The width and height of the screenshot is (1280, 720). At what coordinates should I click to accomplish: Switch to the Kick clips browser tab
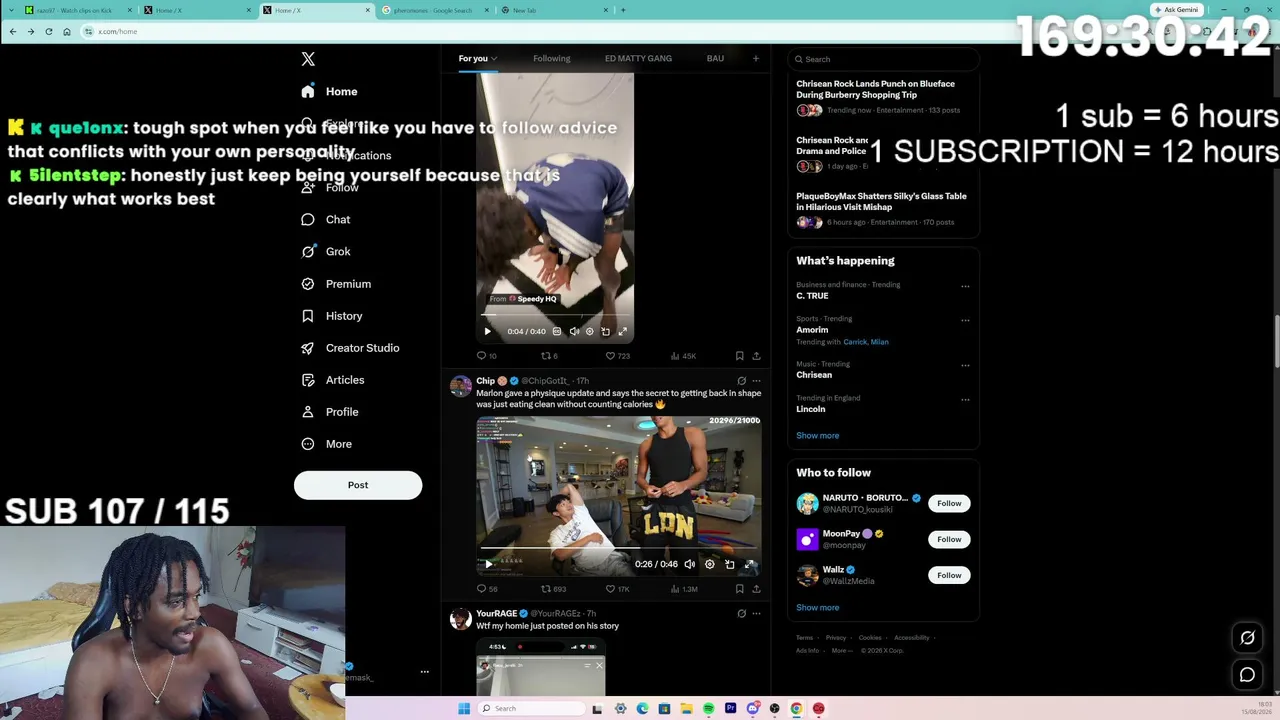pos(76,10)
